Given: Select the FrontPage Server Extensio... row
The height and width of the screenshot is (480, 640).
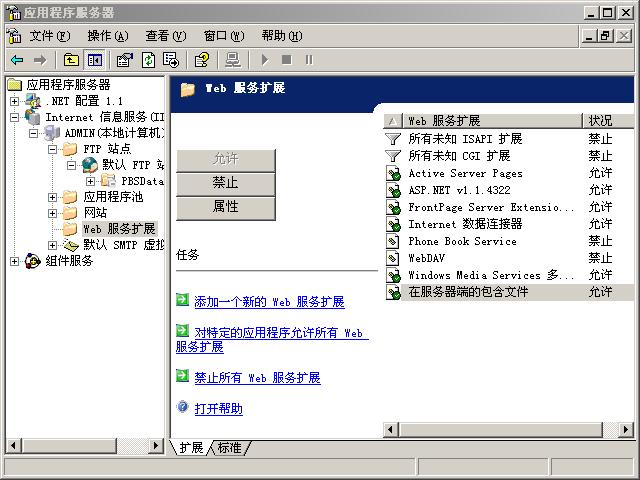Looking at the screenshot, I should (509, 207).
